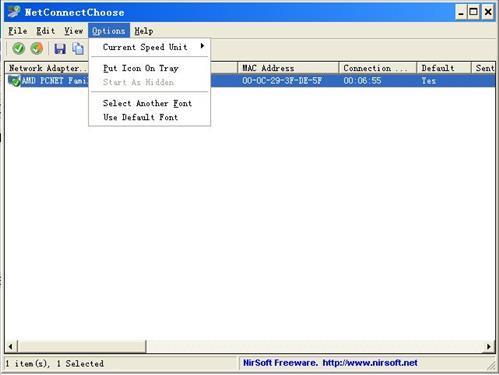The image size is (499, 375).
Task: Click the AMD PCNET adapter row name
Action: click(x=55, y=81)
